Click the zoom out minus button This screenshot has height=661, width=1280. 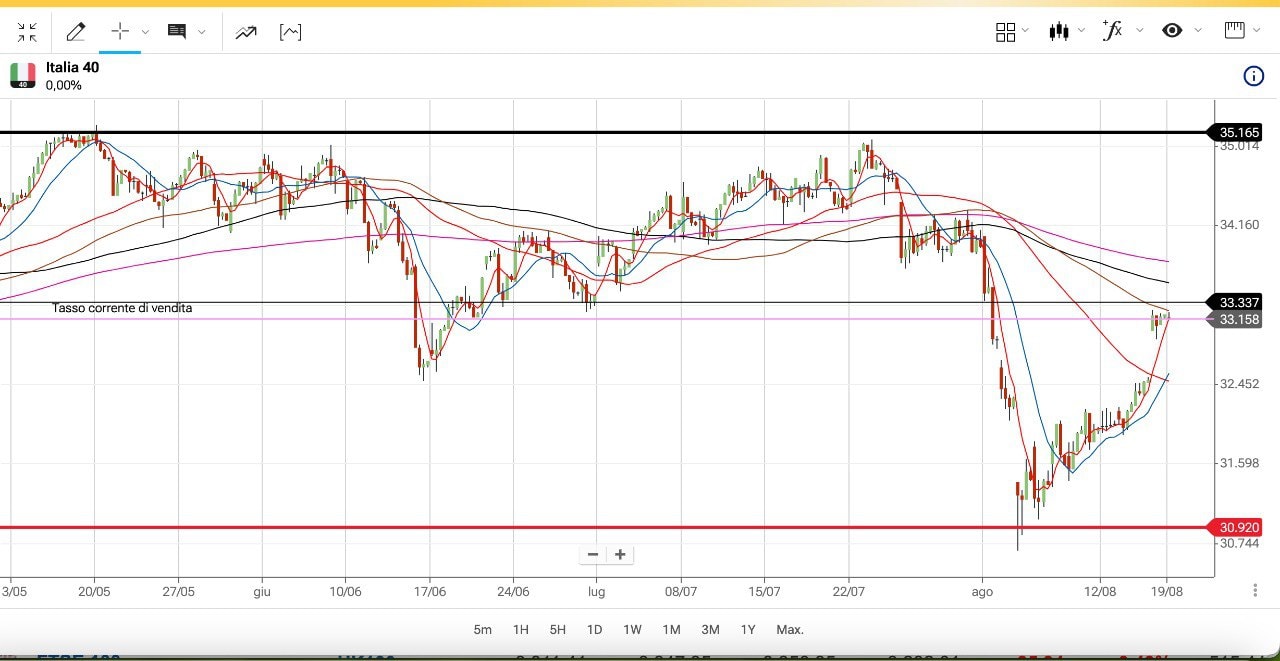[x=593, y=554]
